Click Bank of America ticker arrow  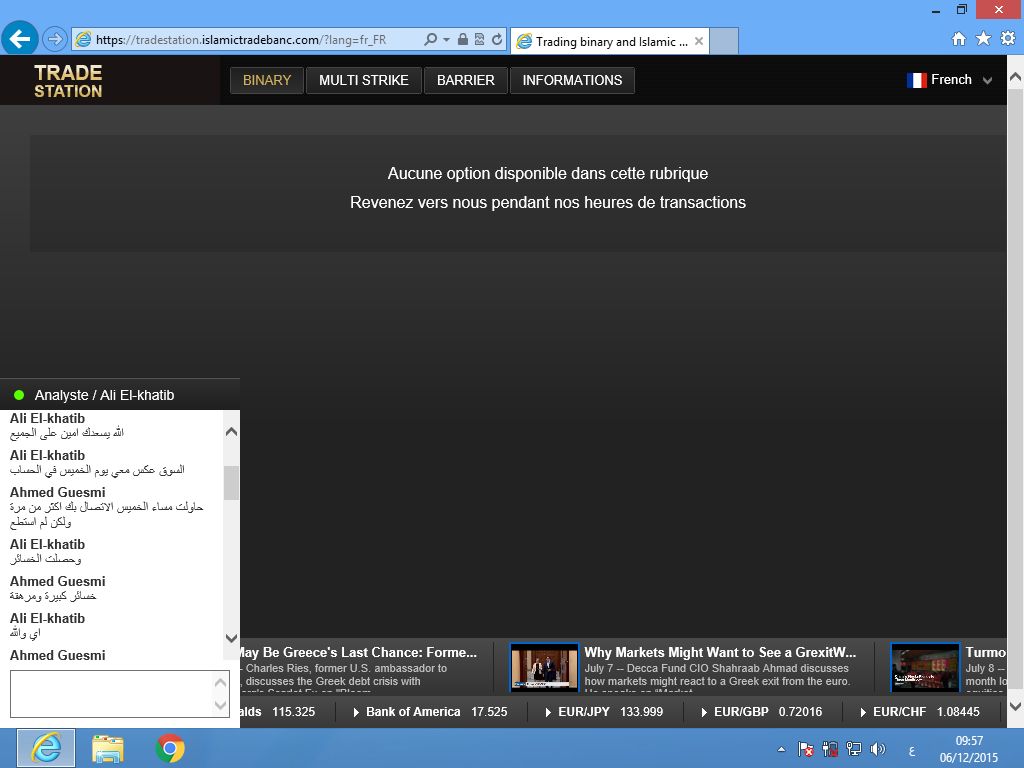pos(356,712)
